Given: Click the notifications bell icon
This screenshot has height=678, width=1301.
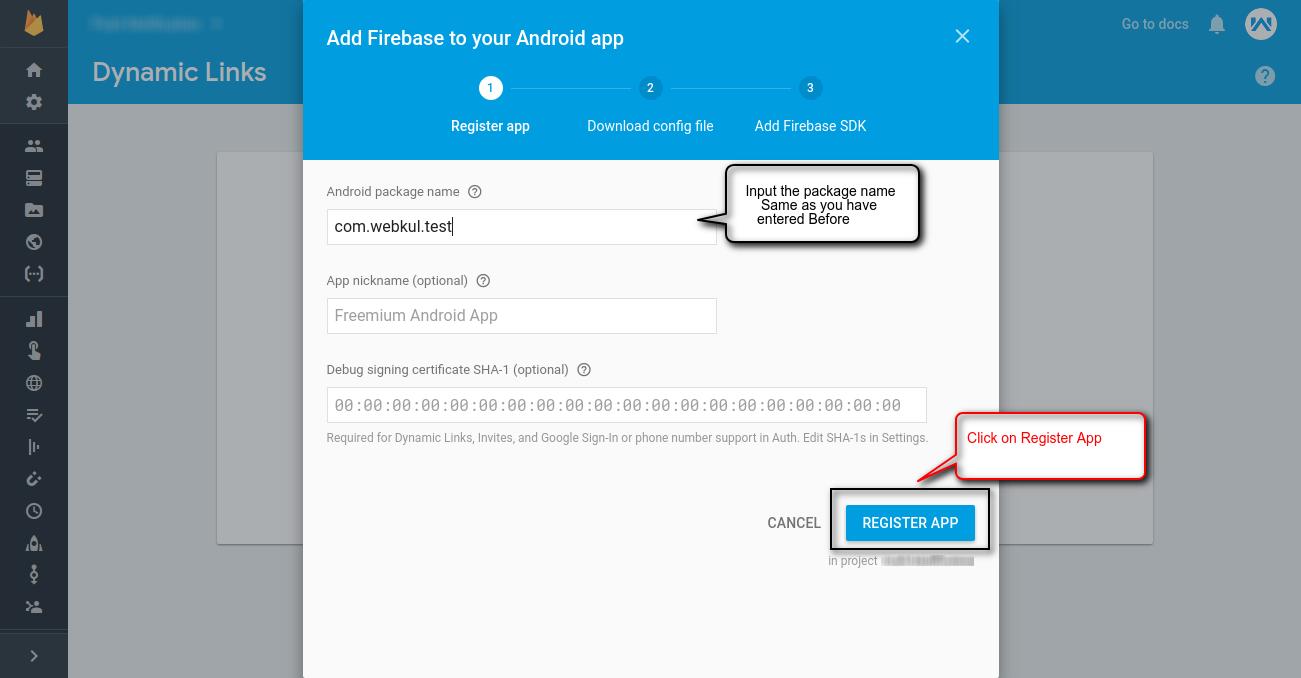Looking at the screenshot, I should (1217, 24).
